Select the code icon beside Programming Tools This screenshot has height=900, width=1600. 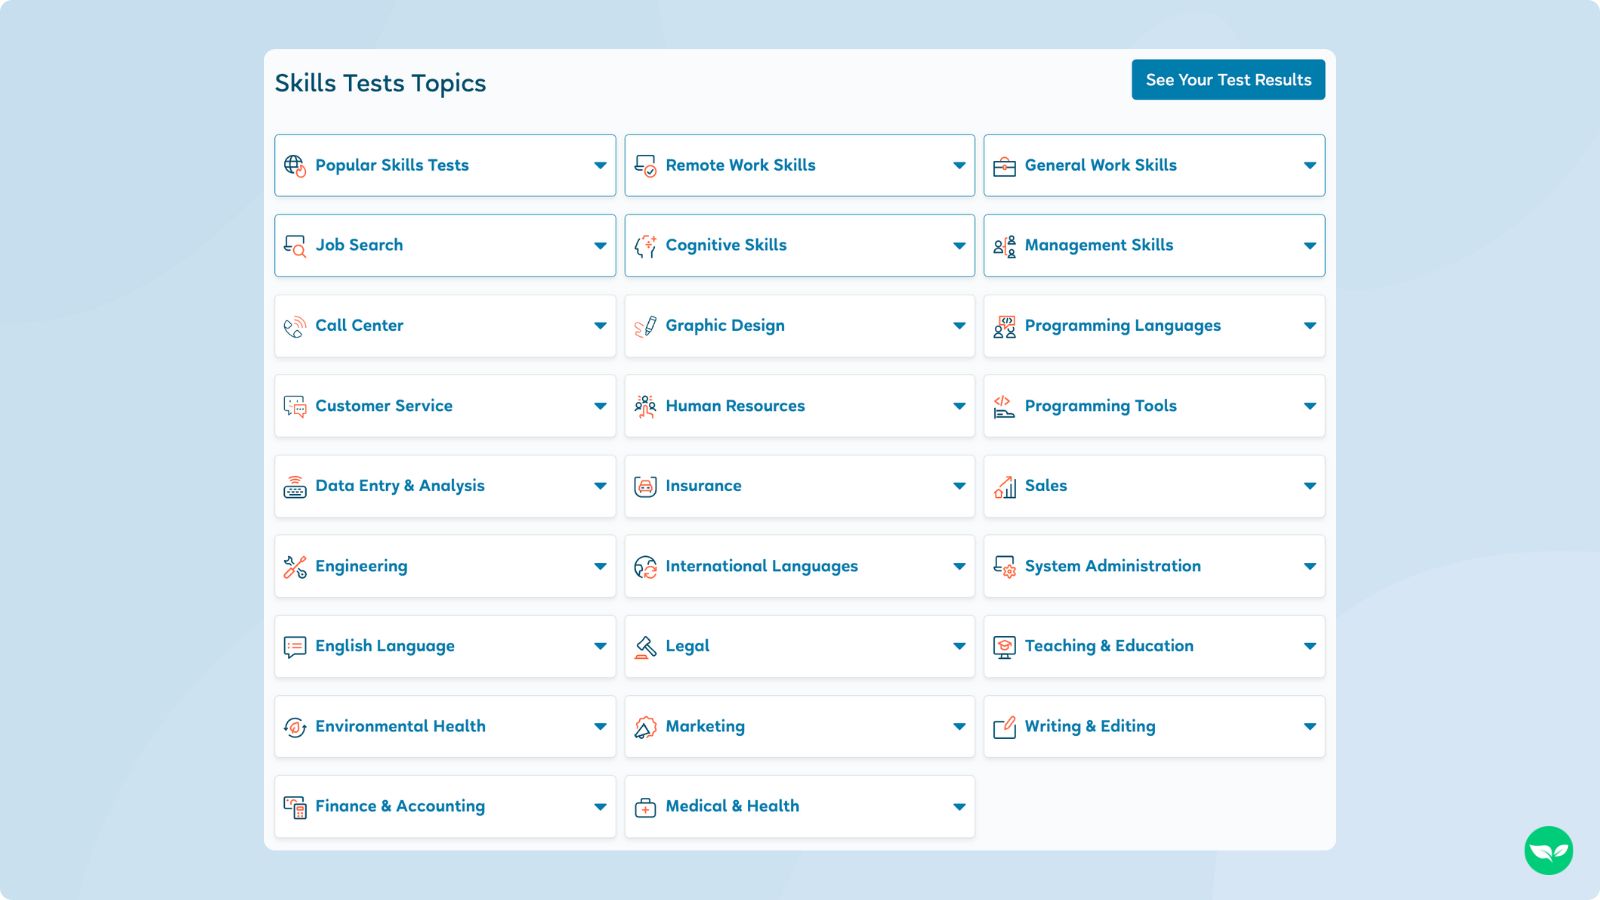click(x=1002, y=405)
